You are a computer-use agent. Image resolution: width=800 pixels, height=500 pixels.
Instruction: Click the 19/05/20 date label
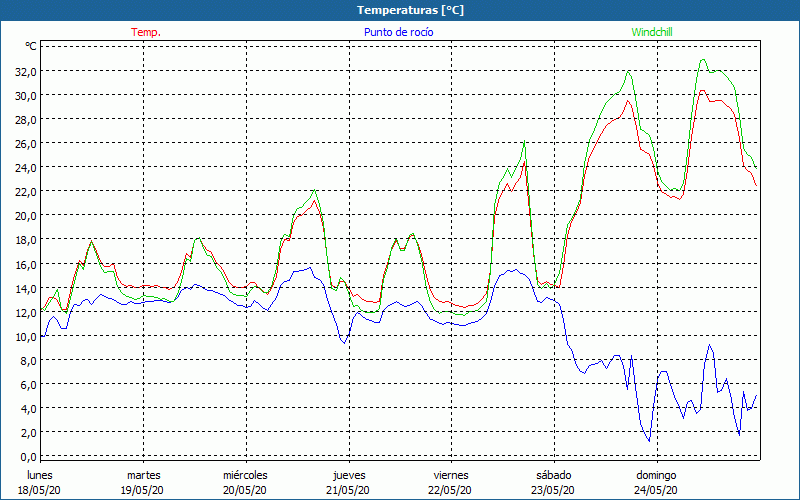pos(142,490)
